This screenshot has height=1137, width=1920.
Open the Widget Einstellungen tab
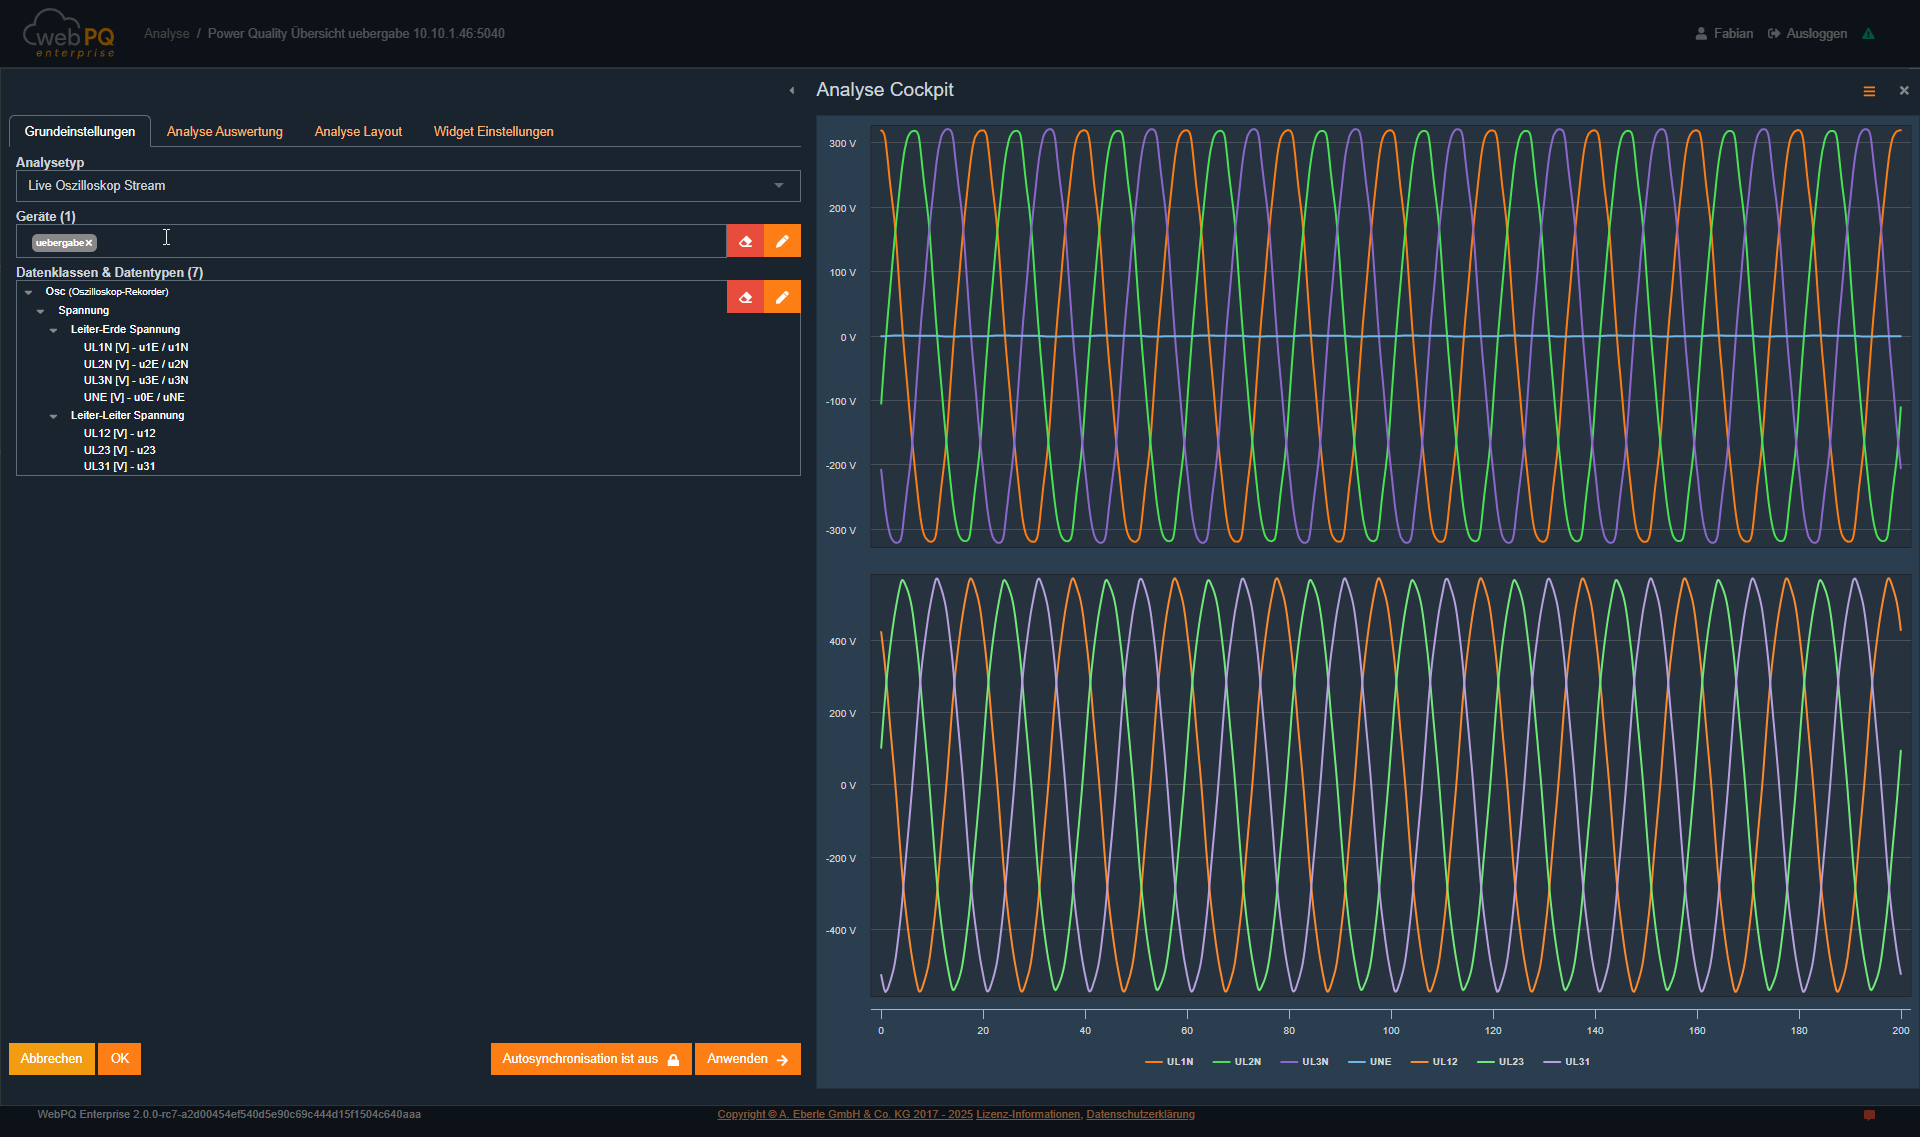(x=493, y=132)
